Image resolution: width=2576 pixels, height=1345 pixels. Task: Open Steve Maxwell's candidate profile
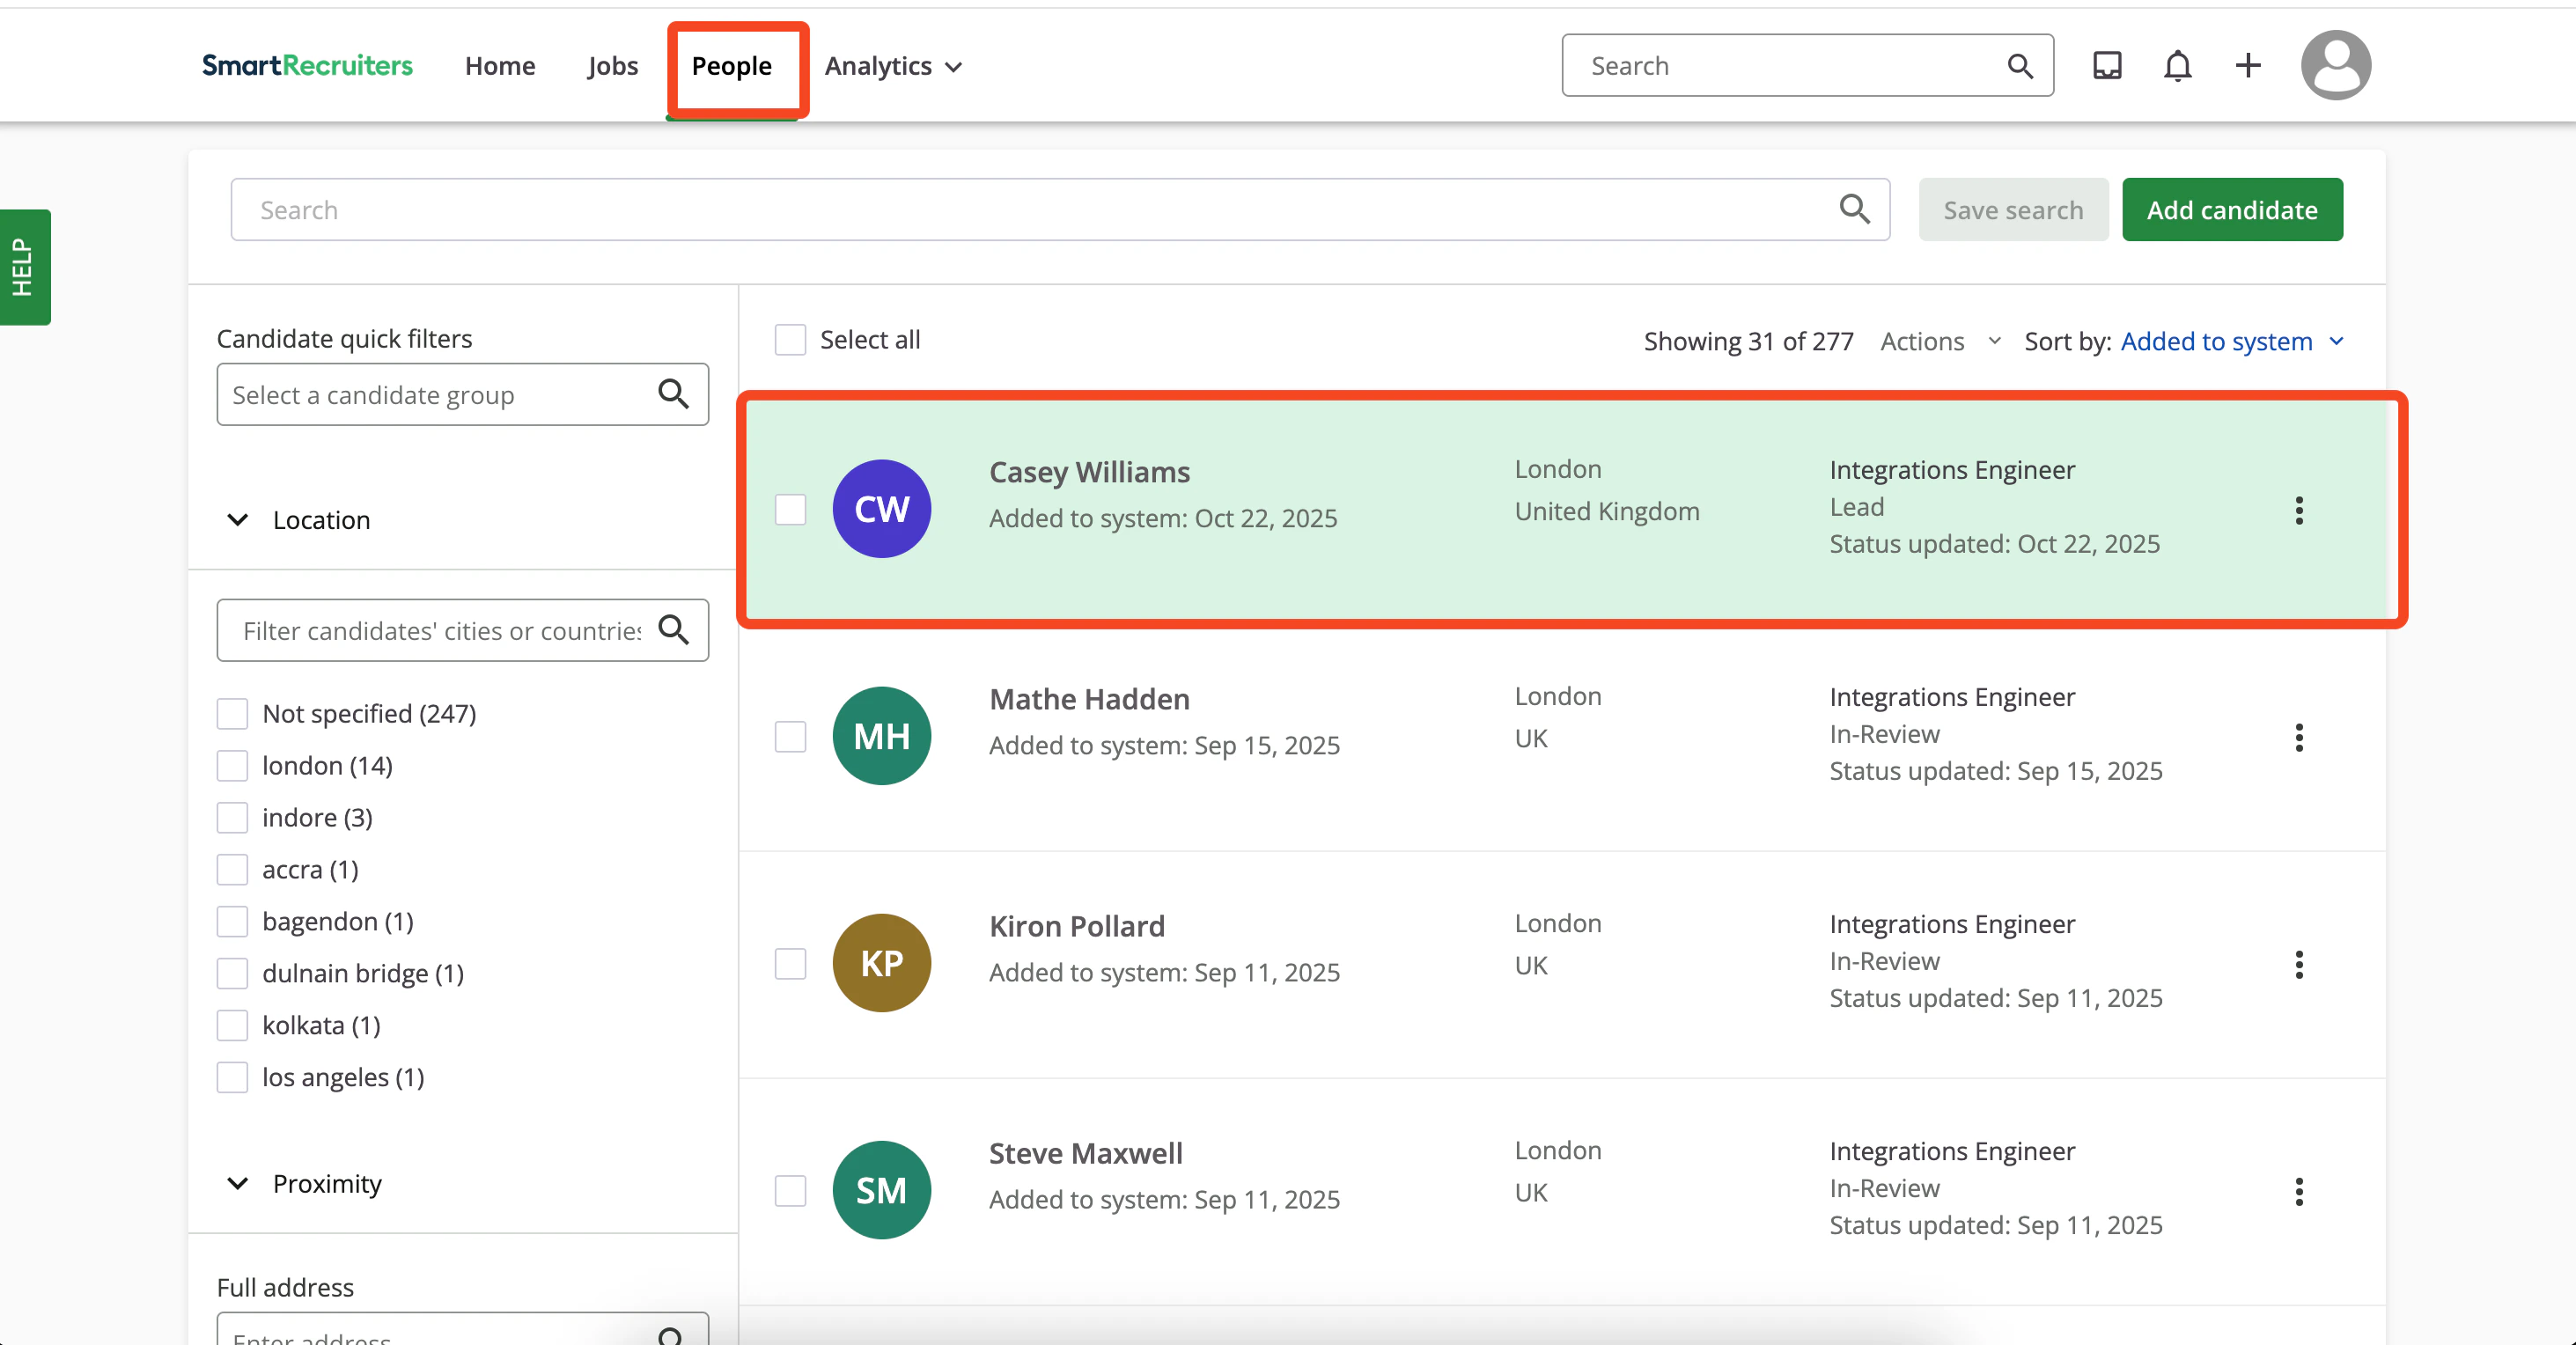coord(1085,1153)
